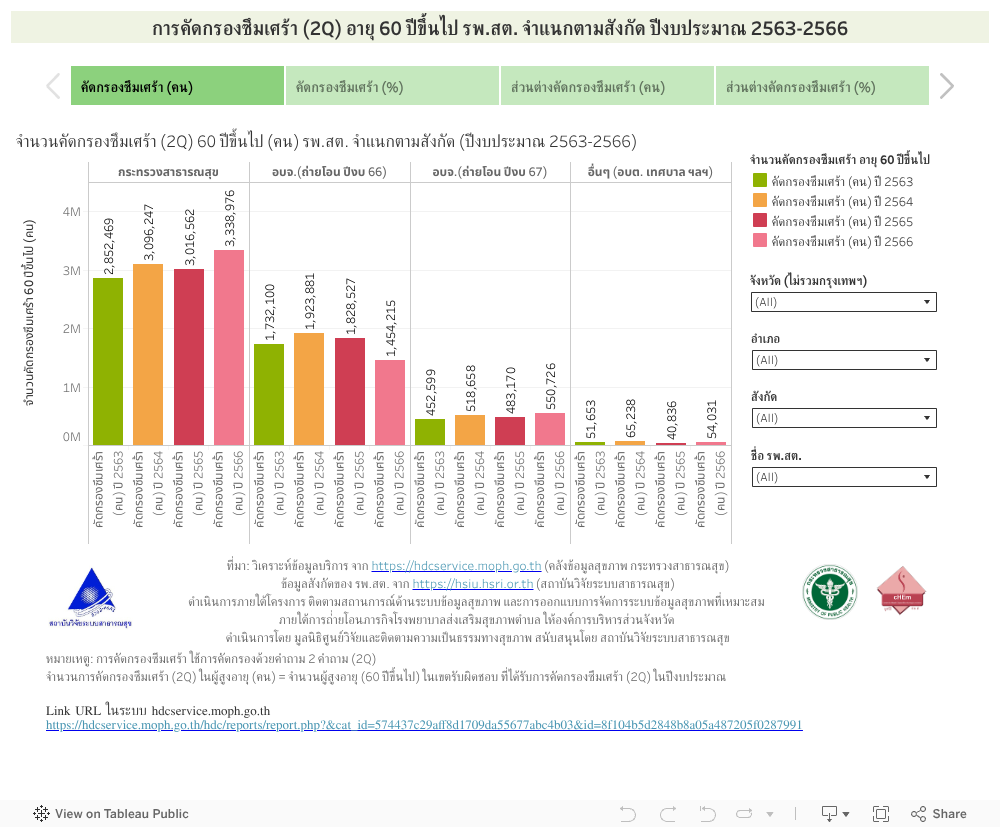This screenshot has width=1000, height=827.
Task: Enter full screen mode
Action: coord(881,813)
